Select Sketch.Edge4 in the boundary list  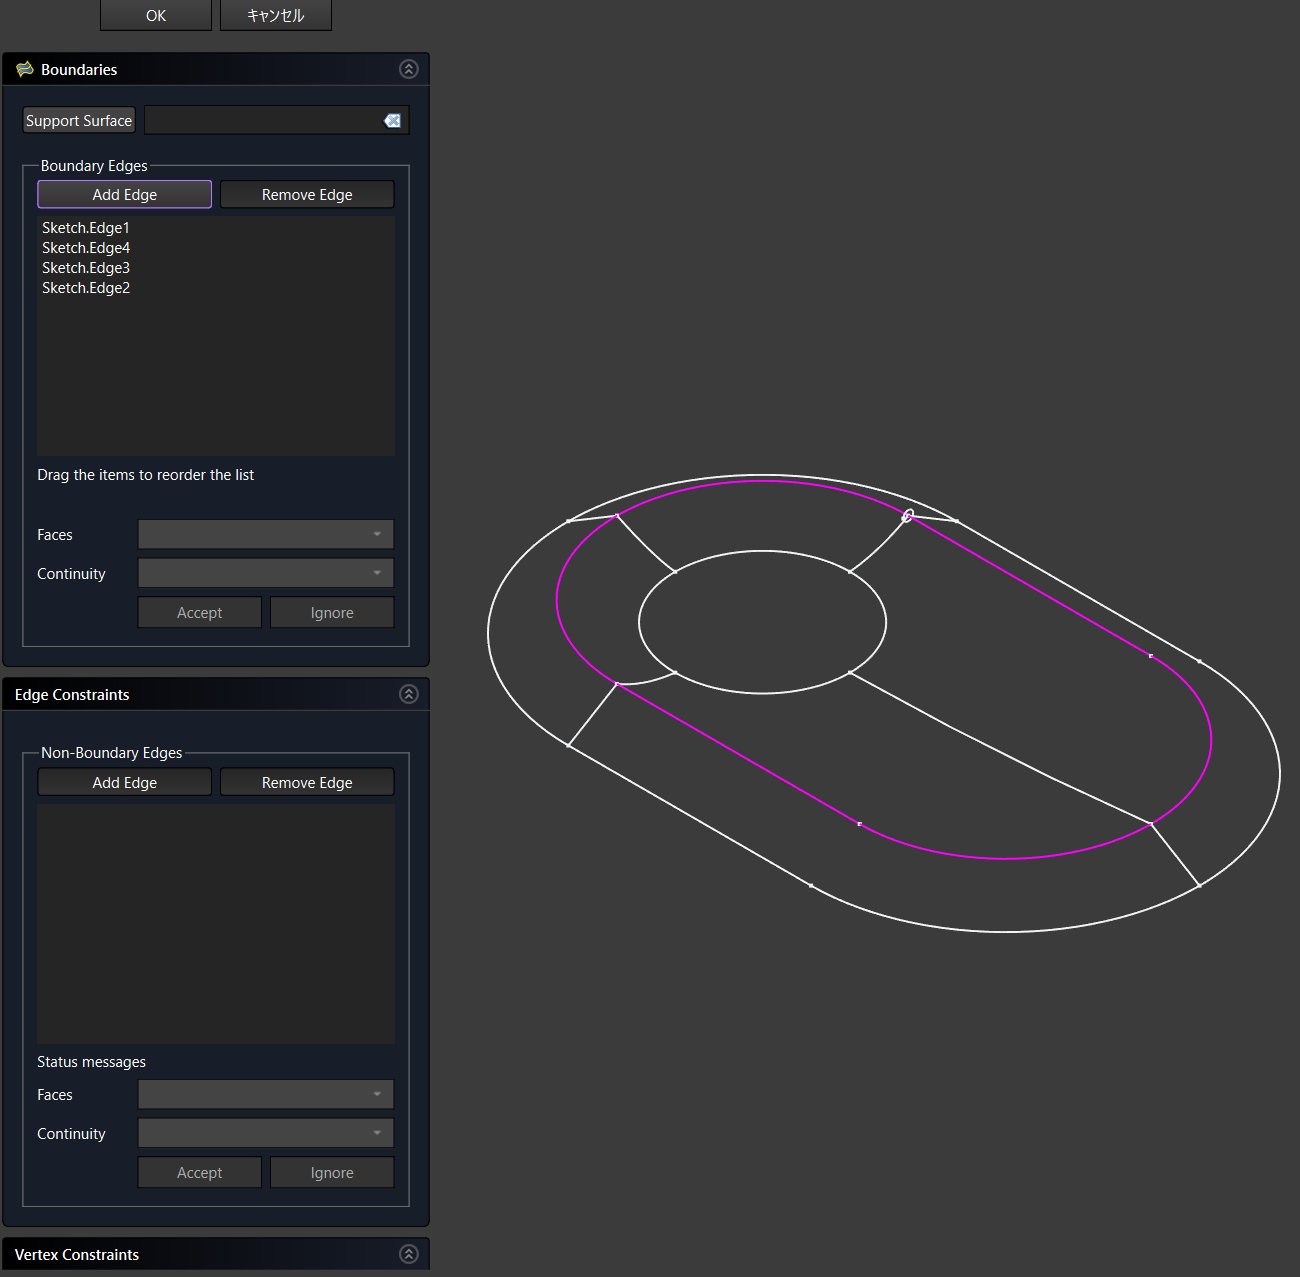point(86,248)
